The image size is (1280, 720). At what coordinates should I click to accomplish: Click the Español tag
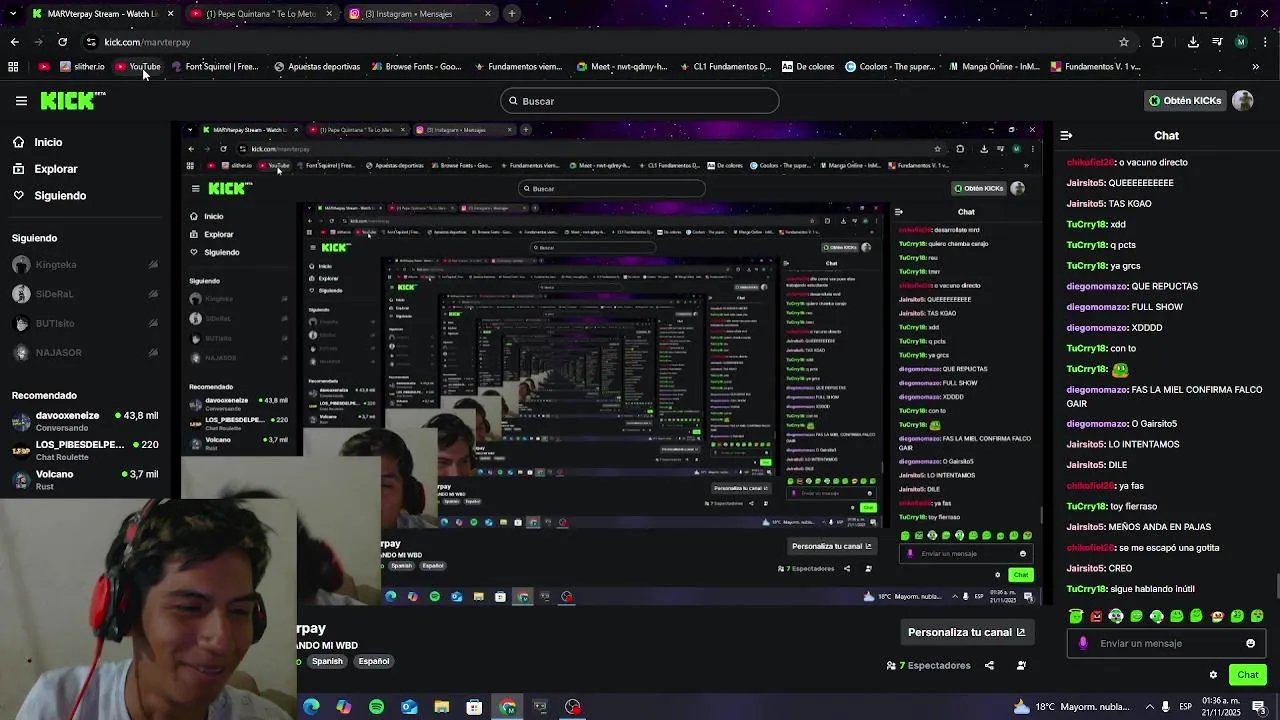(374, 661)
